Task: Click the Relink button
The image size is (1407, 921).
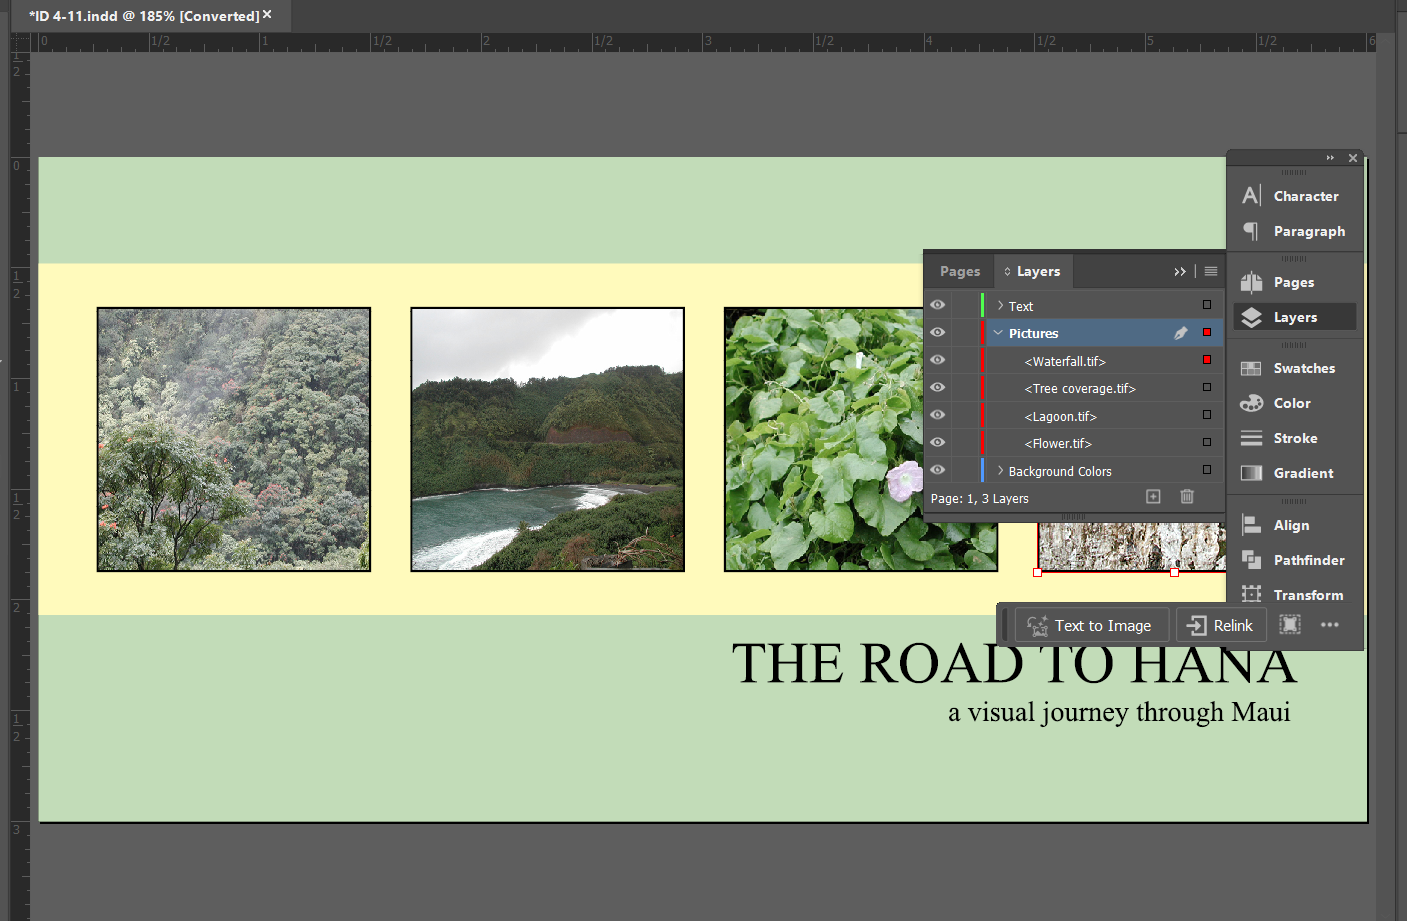Action: tap(1221, 625)
